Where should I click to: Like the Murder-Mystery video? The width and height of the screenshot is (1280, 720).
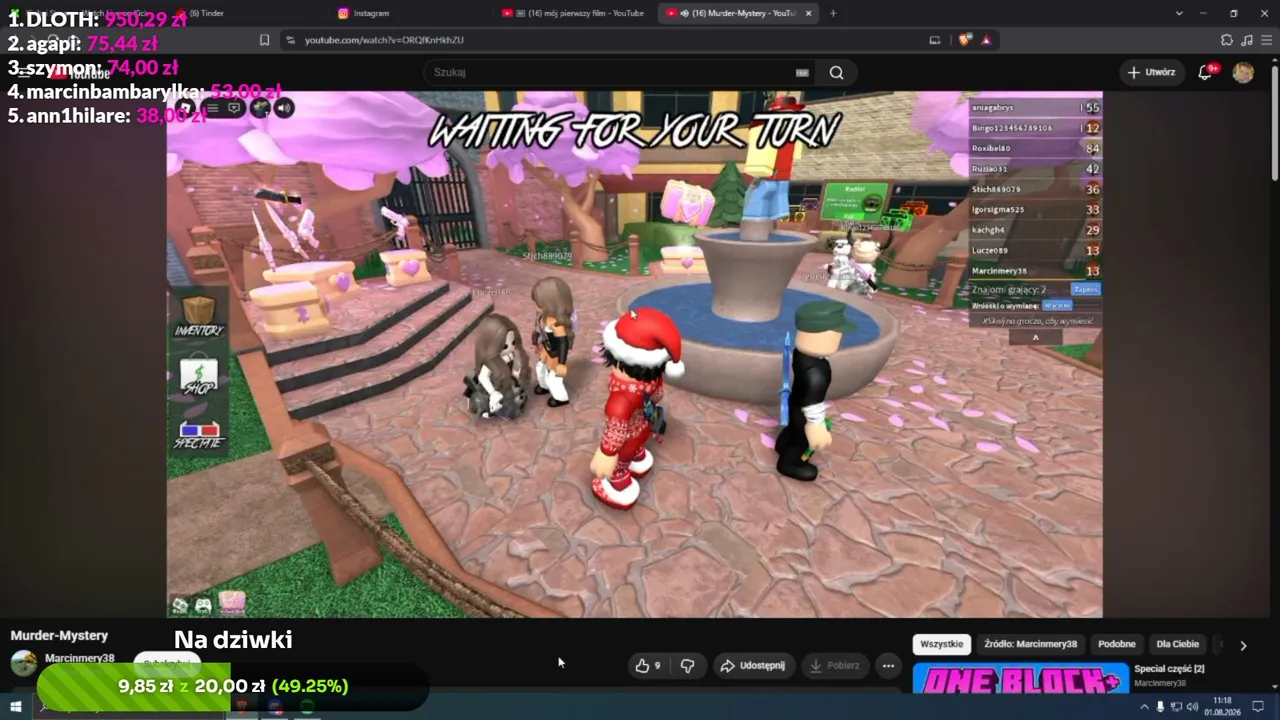tap(647, 666)
